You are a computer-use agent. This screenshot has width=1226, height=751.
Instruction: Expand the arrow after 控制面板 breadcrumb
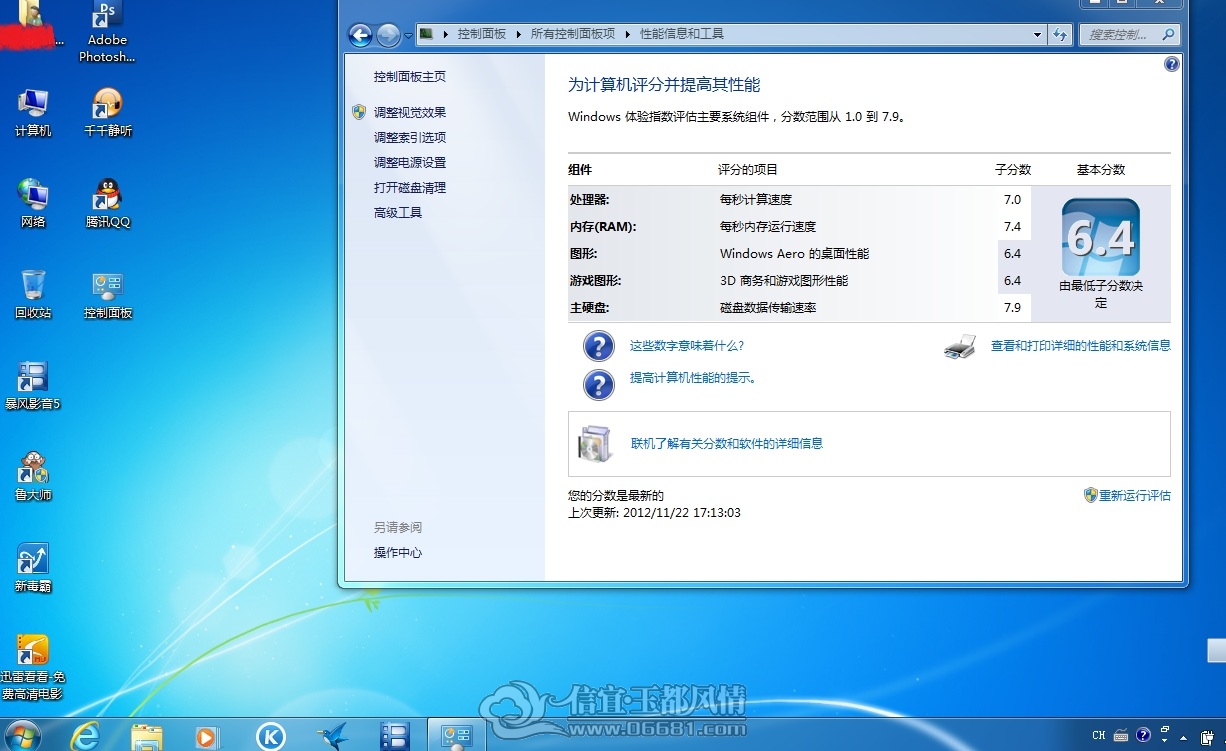(x=519, y=34)
